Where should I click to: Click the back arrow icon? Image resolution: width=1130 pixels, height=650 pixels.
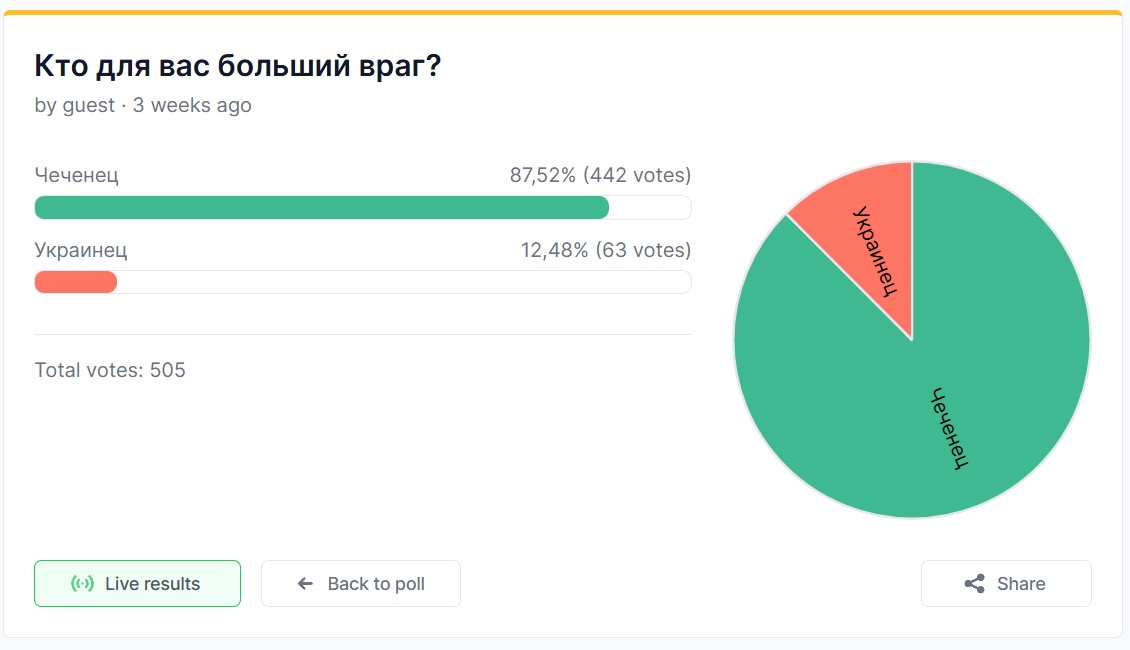click(306, 584)
